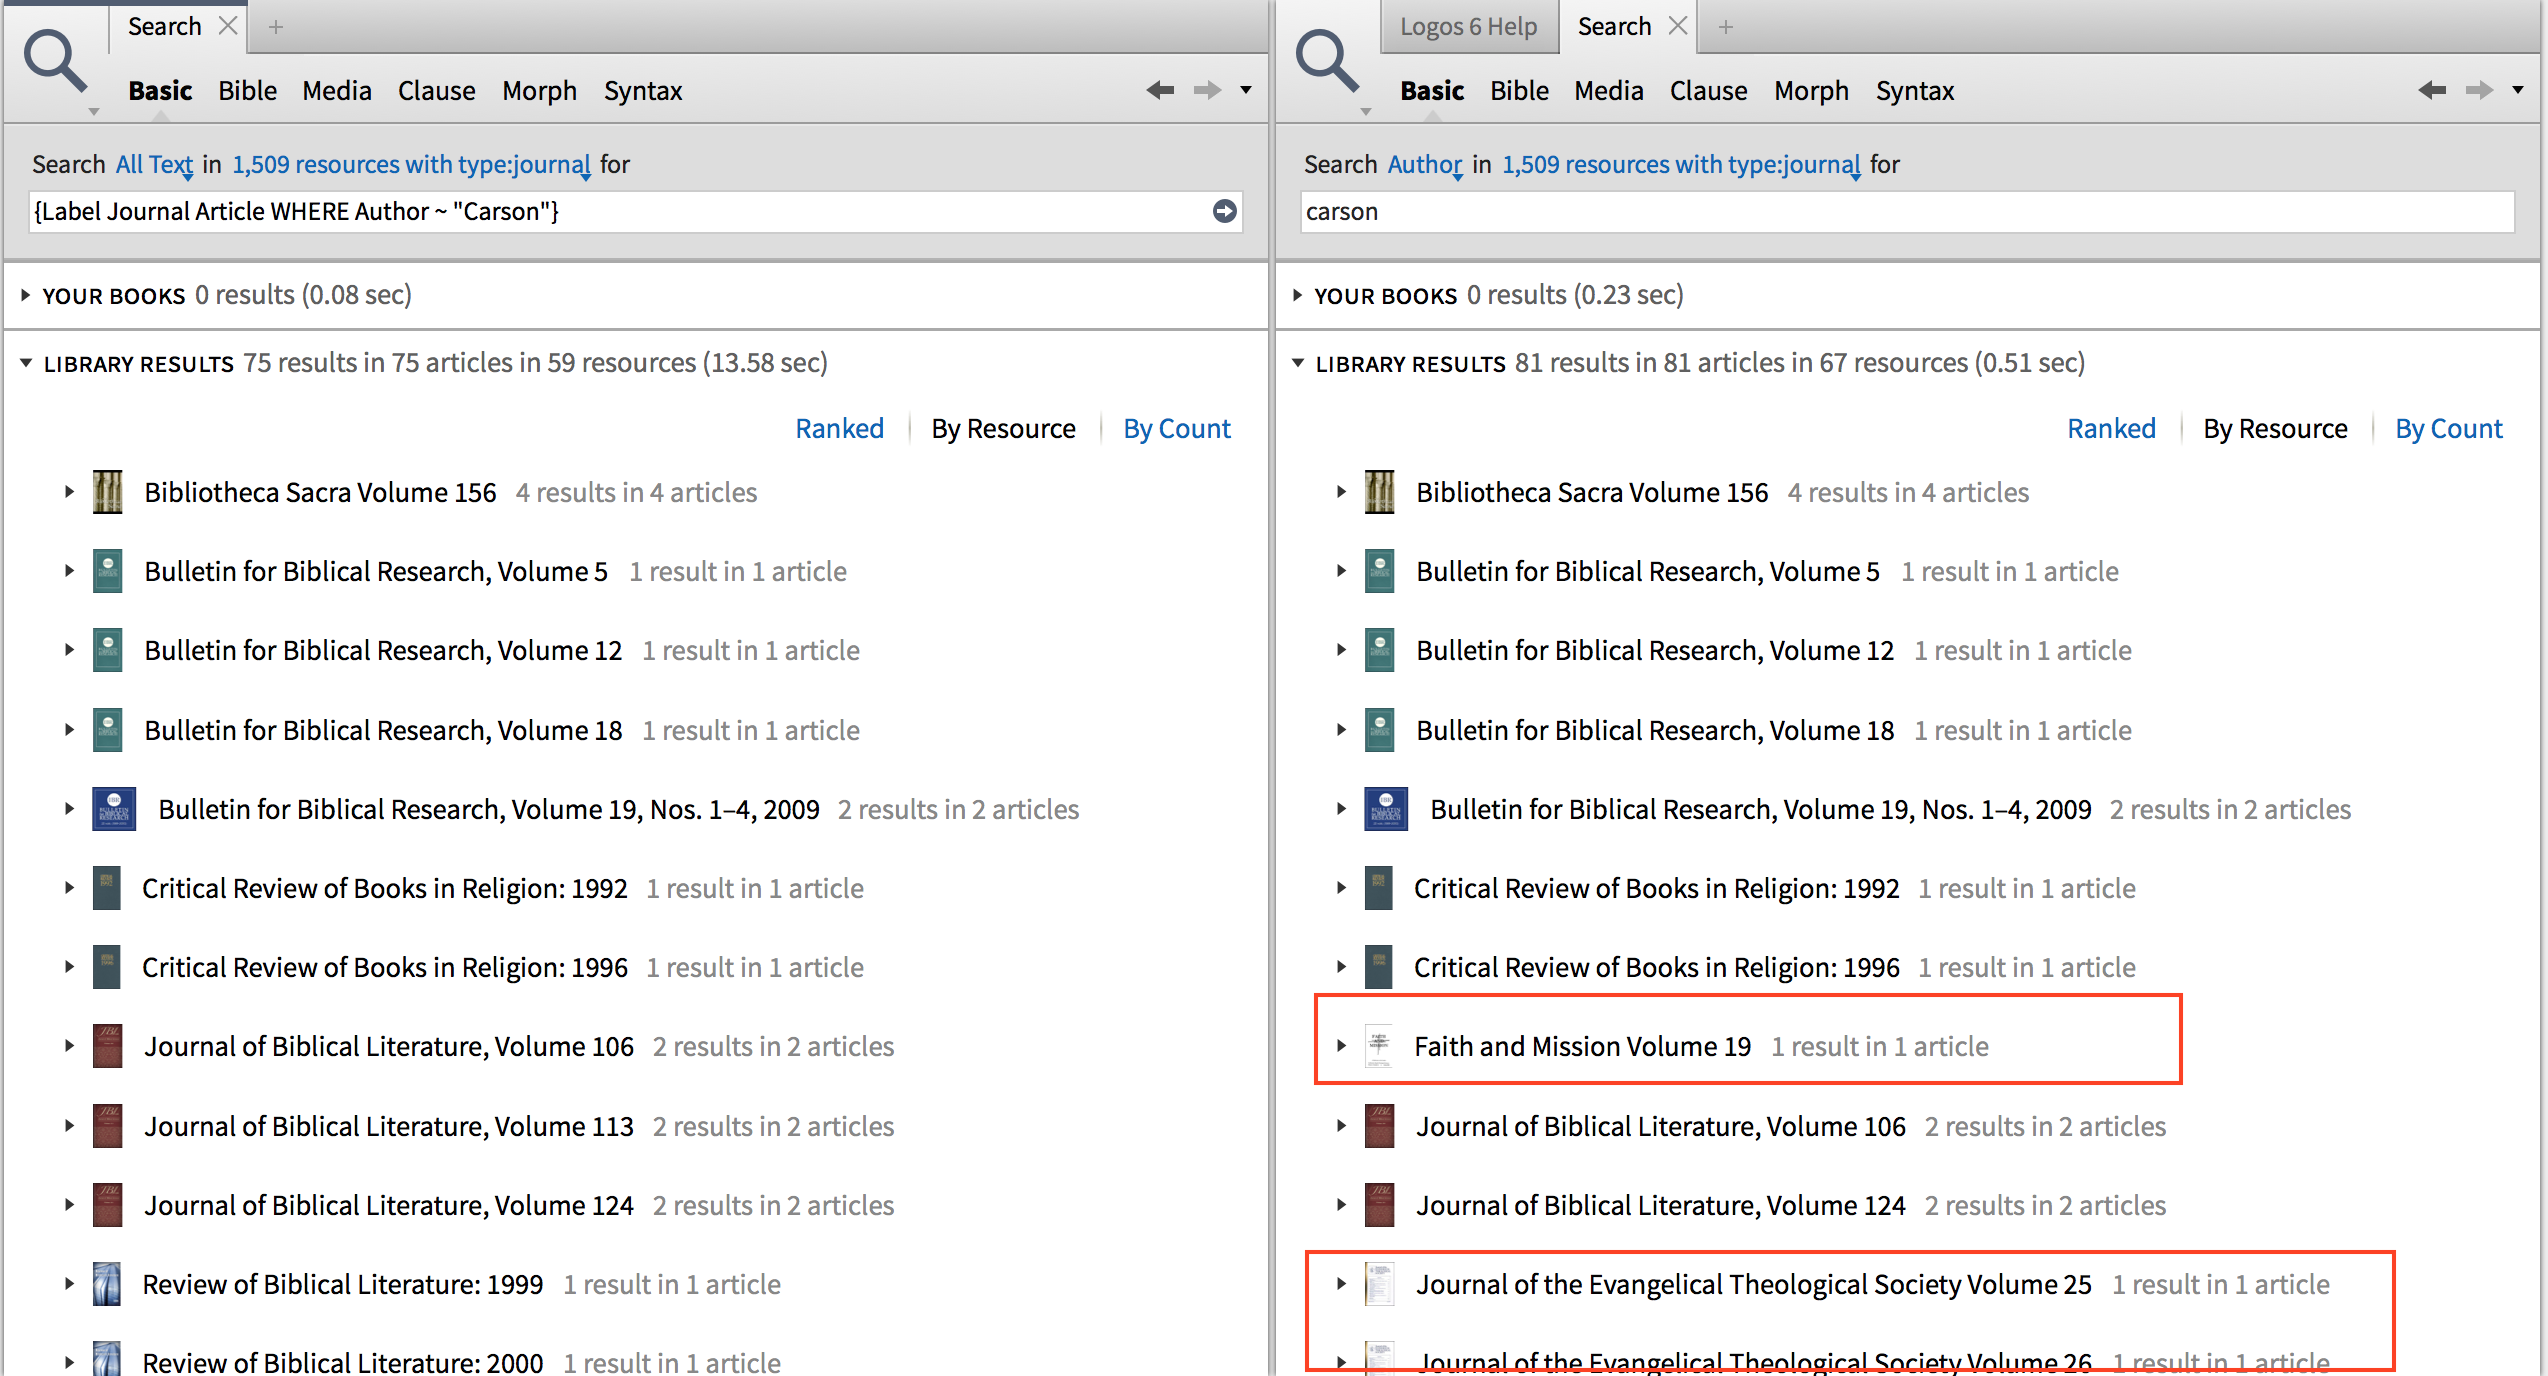Add a new tab in the right panel
2548x1376 pixels.
tap(1725, 27)
